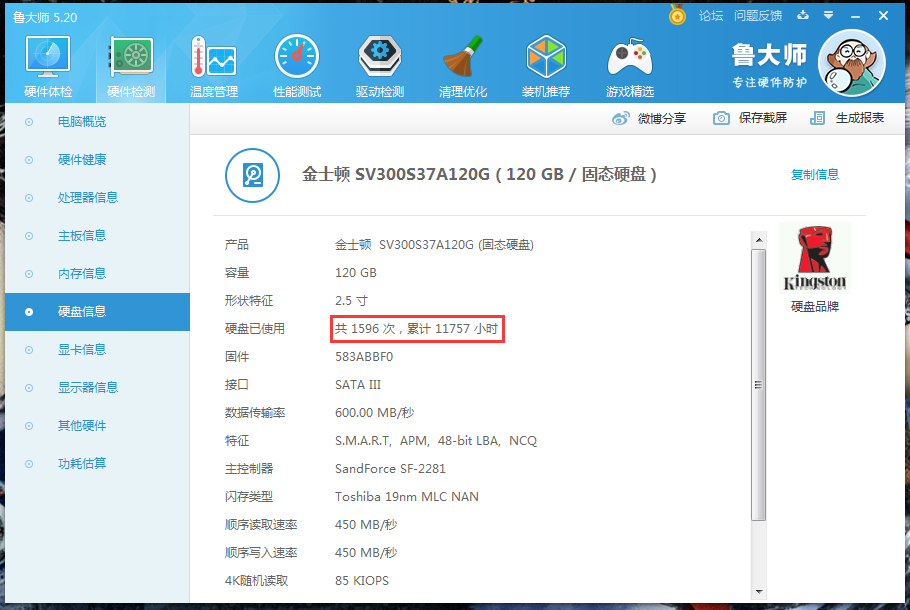Click the gold medal badge icon
910x610 pixels.
pyautogui.click(x=677, y=16)
